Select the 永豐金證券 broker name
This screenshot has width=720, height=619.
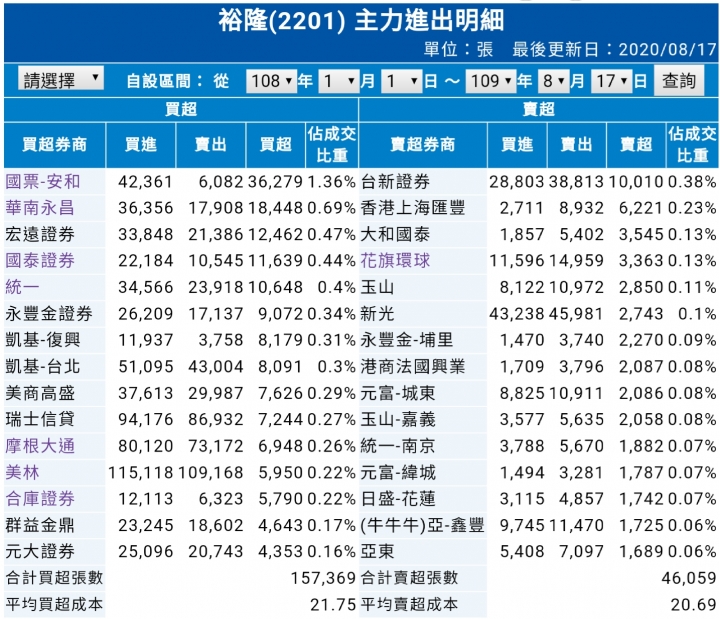pyautogui.click(x=49, y=314)
